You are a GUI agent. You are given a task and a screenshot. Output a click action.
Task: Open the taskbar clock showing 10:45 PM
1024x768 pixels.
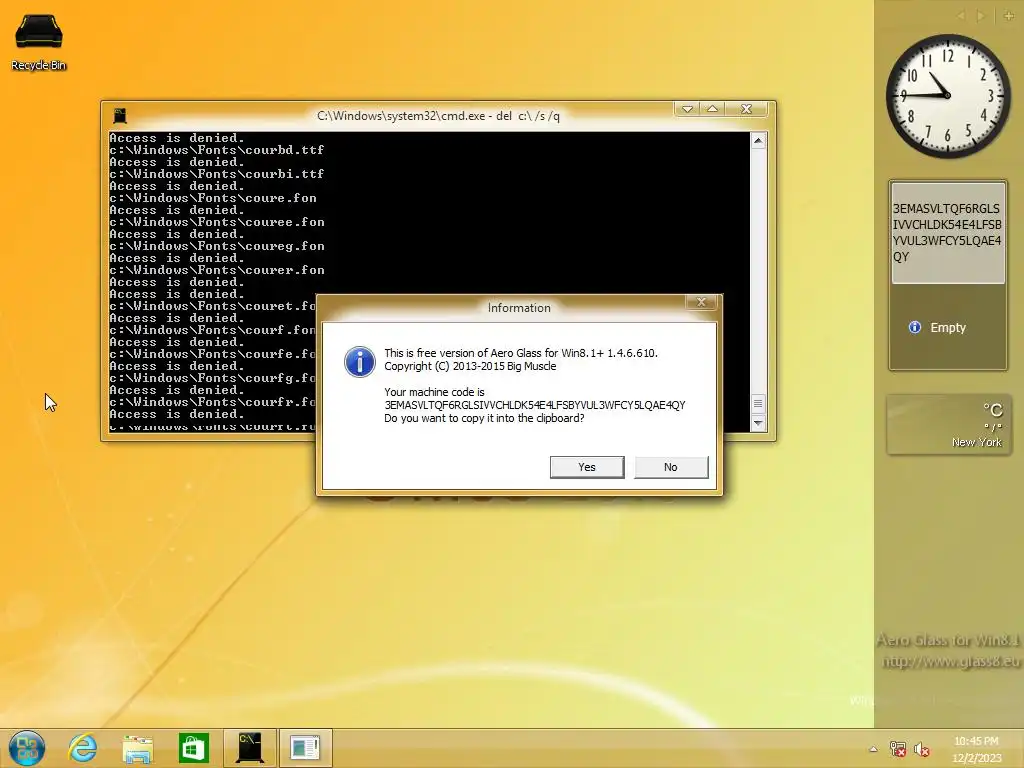pyautogui.click(x=976, y=749)
